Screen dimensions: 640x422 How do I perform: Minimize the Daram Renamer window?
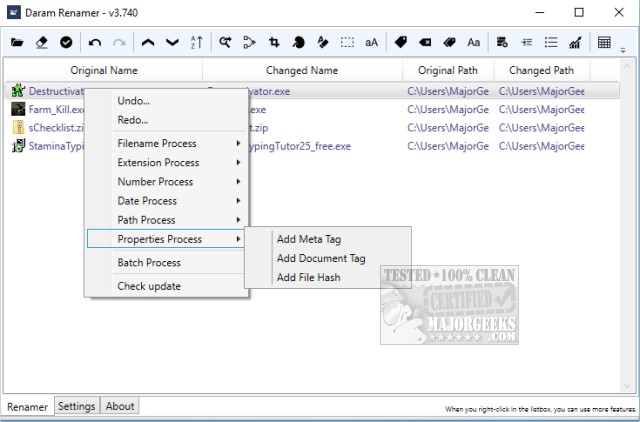tap(540, 13)
